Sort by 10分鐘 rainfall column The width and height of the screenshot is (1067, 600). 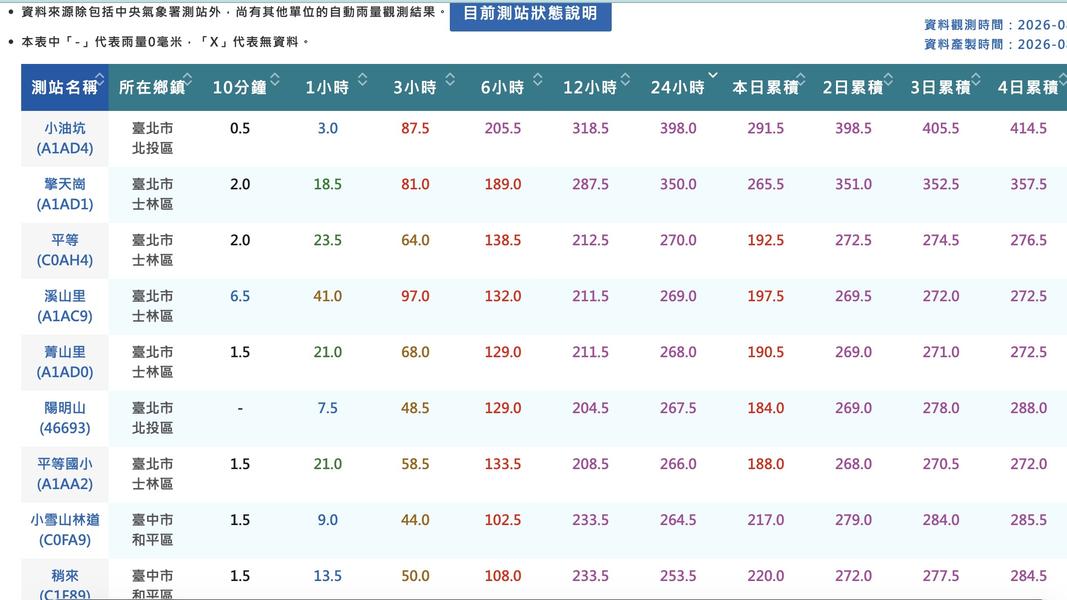240,87
